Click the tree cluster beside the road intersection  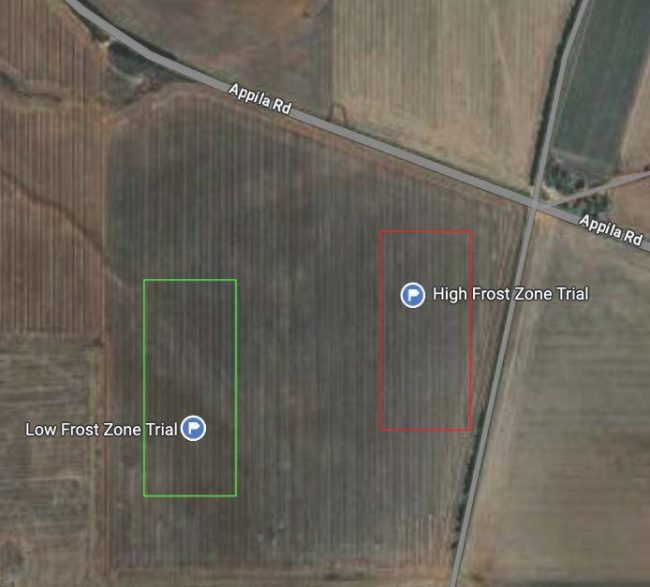click(576, 187)
